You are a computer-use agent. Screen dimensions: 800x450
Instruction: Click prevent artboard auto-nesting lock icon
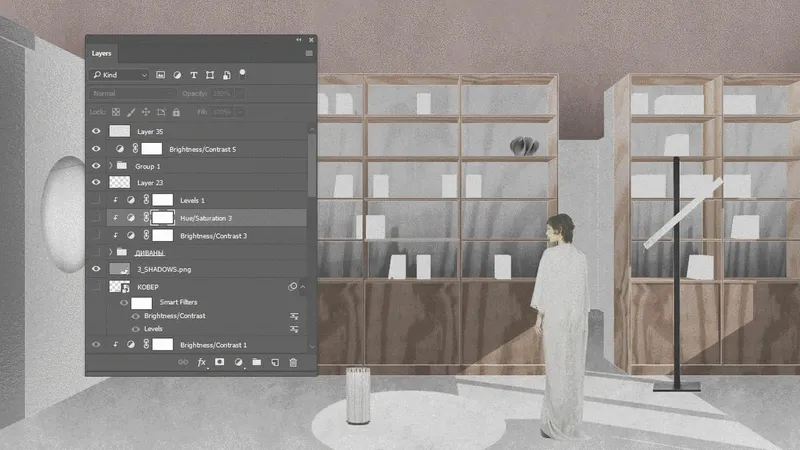[x=161, y=112]
